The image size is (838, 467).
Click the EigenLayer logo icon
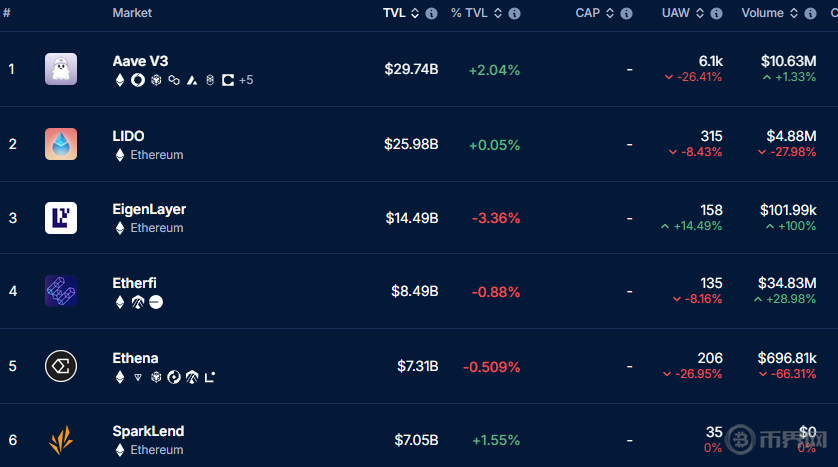click(x=61, y=218)
